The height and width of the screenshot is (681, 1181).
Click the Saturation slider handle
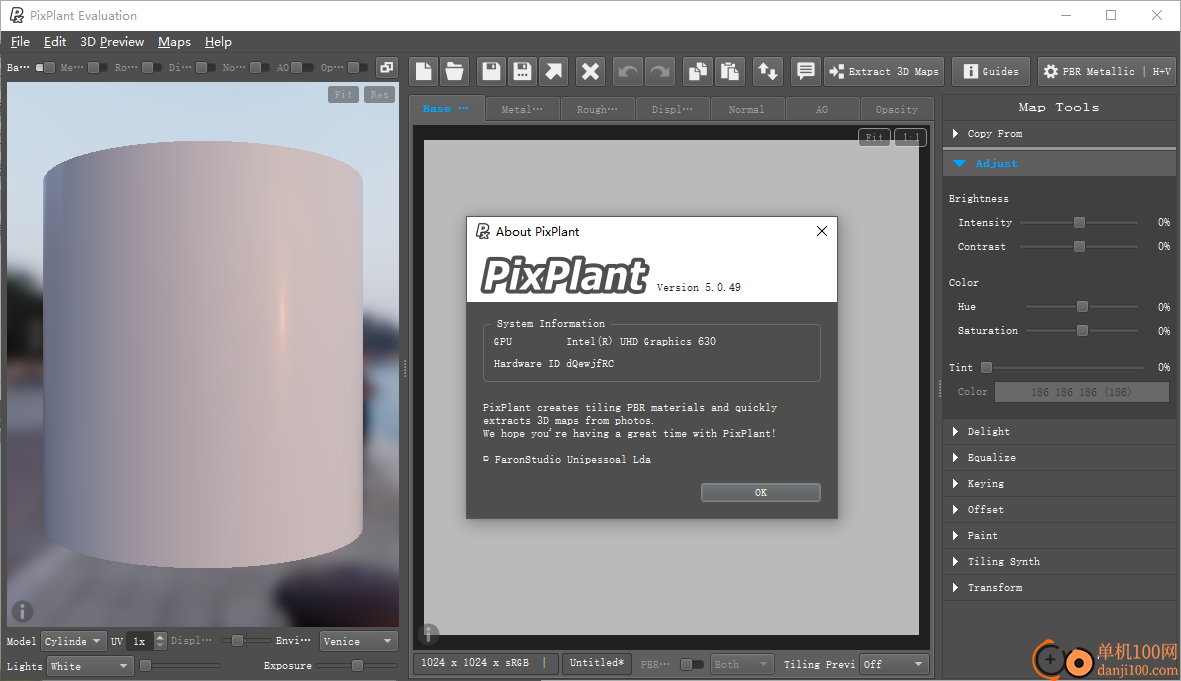tap(1082, 331)
